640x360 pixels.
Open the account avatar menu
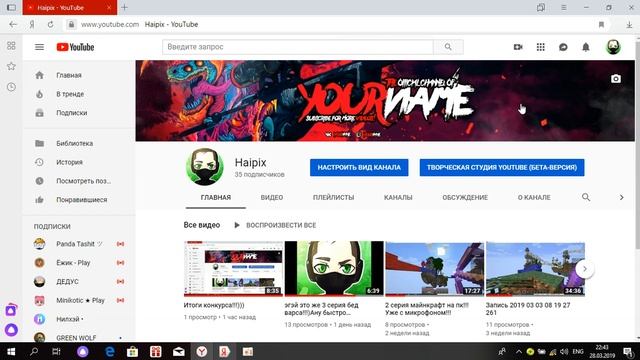[613, 47]
